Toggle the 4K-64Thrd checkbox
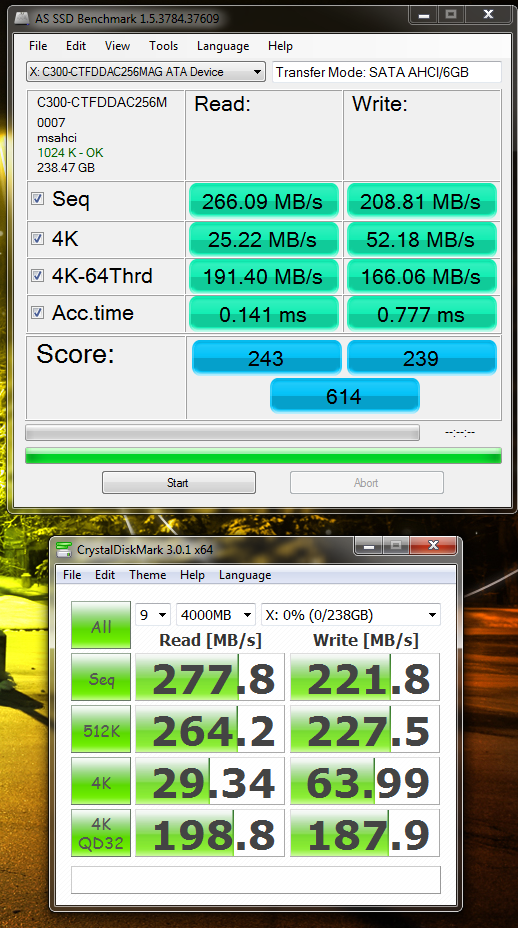Viewport: 518px width, 928px height. click(x=37, y=276)
